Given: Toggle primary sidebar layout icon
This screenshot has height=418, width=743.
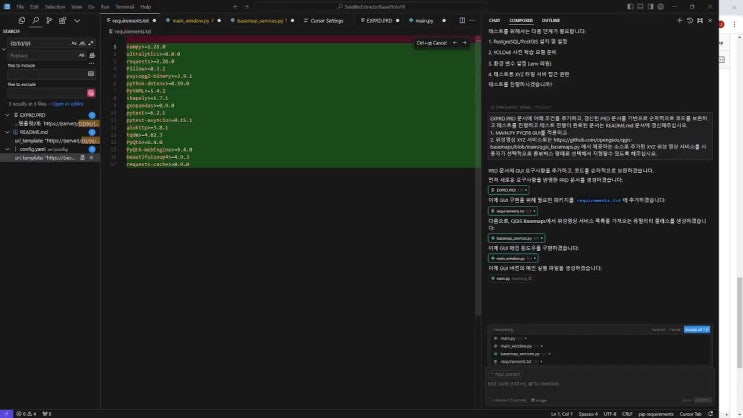Looking at the screenshot, I should pos(630,7).
